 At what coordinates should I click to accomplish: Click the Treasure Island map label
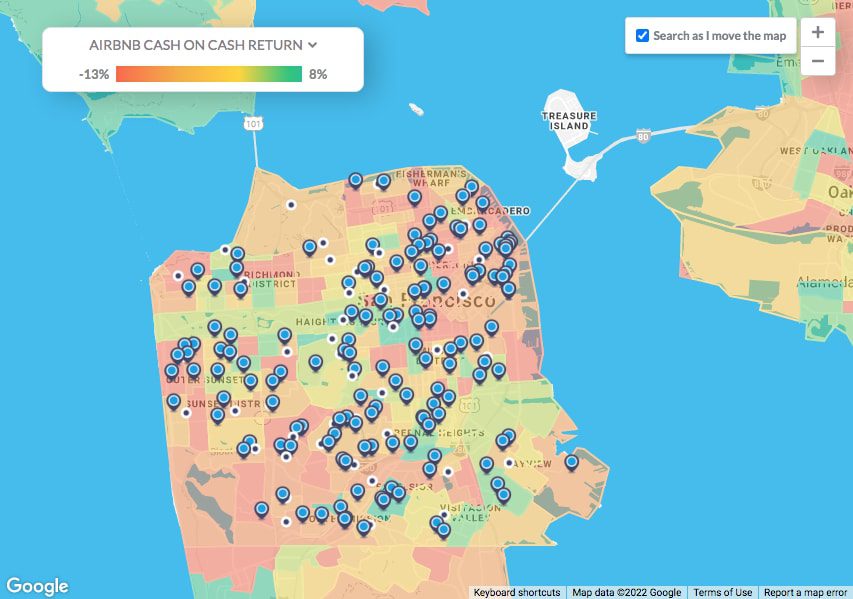(568, 121)
